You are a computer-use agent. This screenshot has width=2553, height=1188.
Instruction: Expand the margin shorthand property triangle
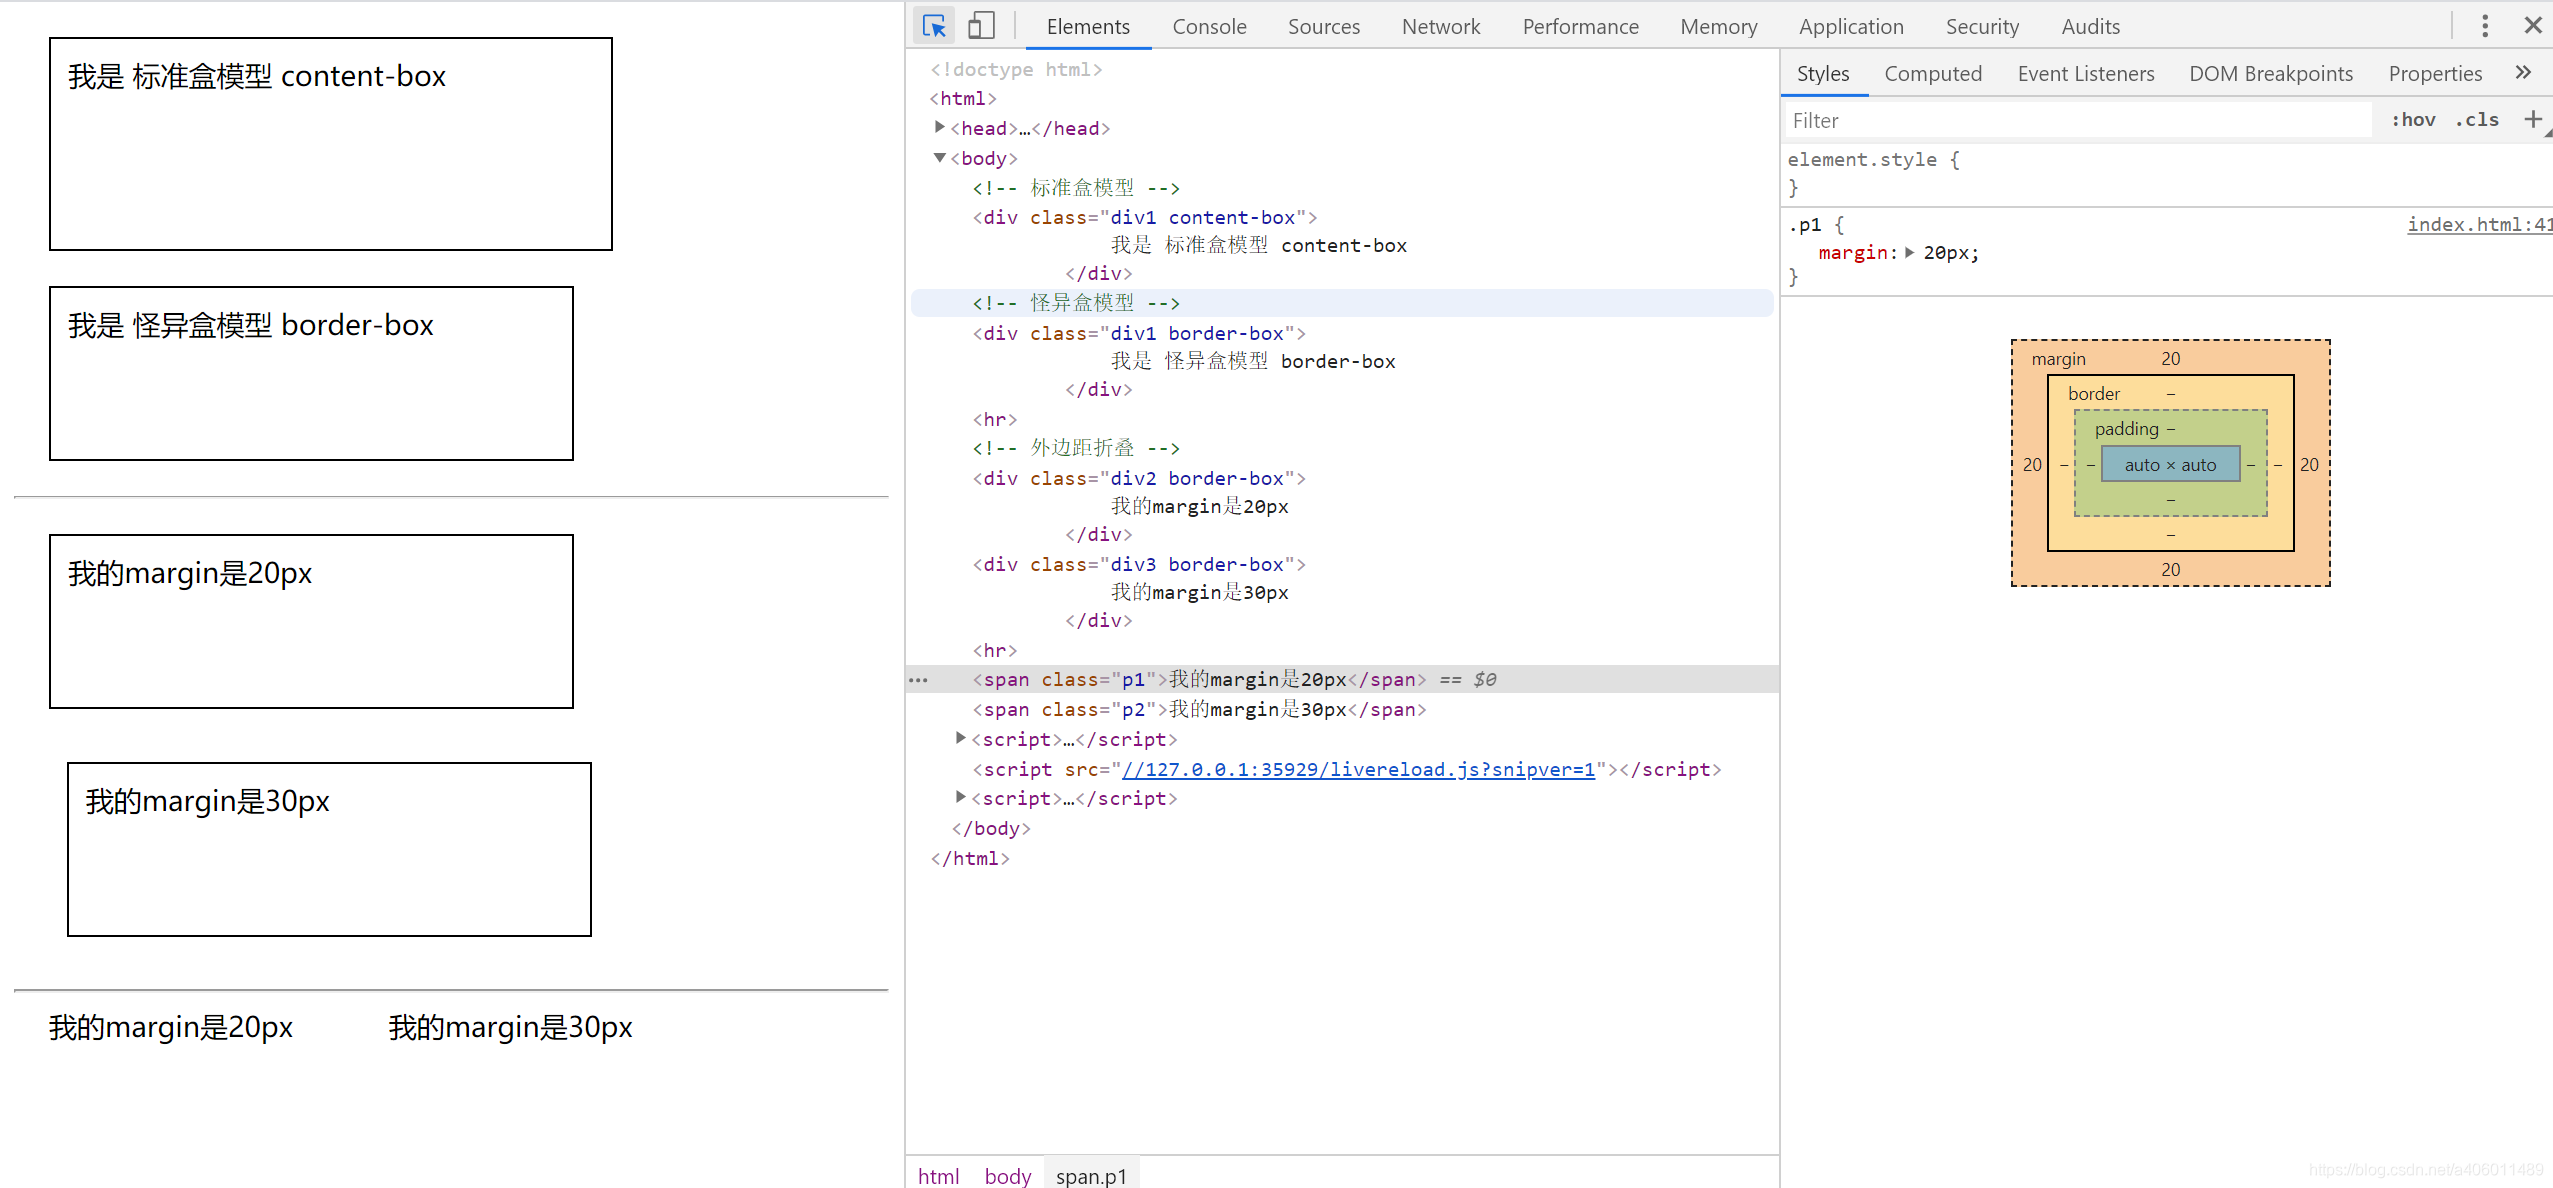tap(1910, 253)
